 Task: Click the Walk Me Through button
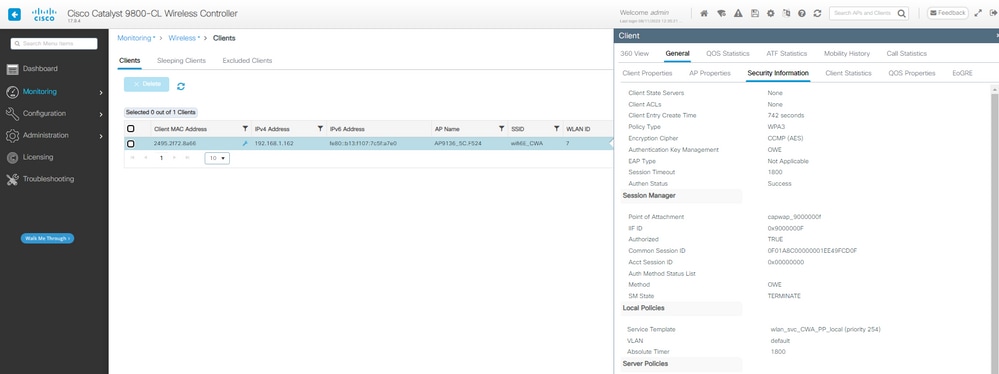point(47,238)
